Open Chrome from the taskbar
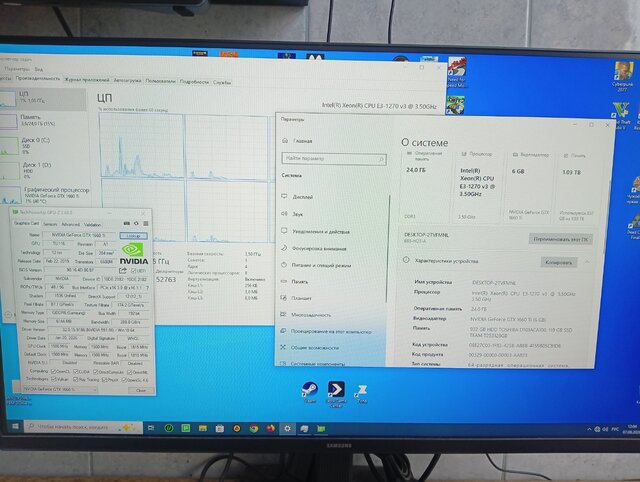Screen dimensions: 640x482 click(254, 429)
